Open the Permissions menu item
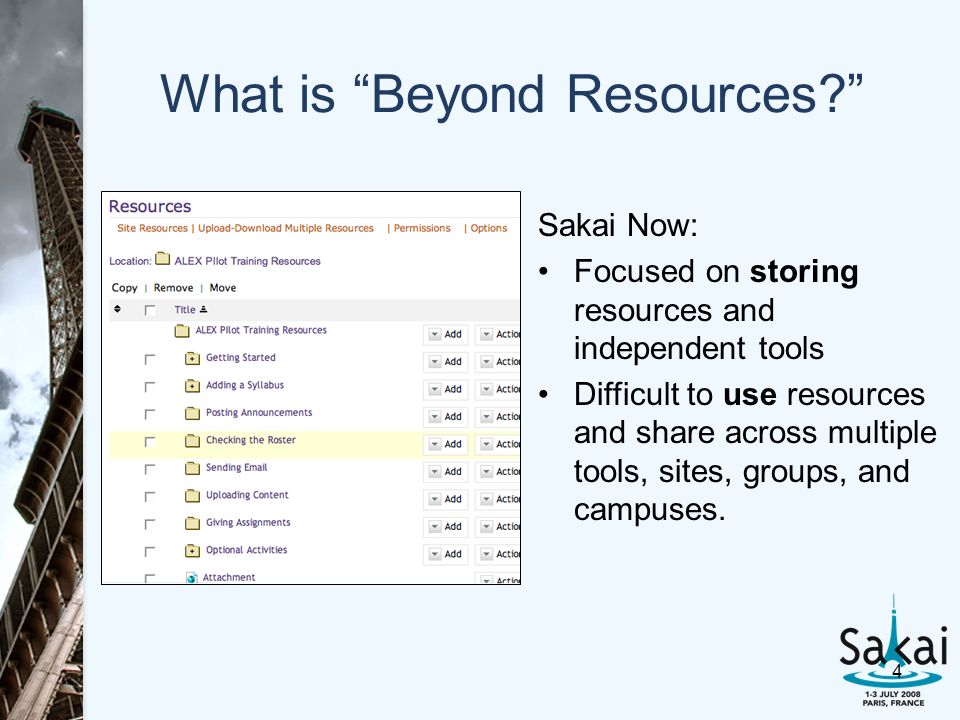 (422, 228)
